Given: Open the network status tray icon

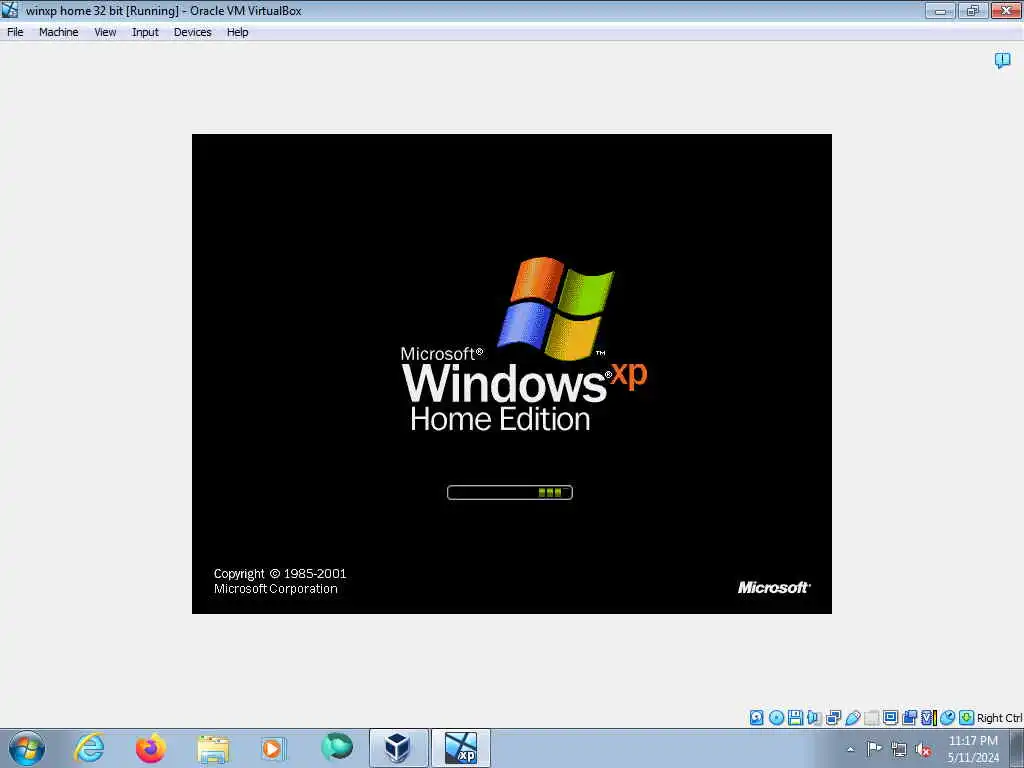Looking at the screenshot, I should pos(899,749).
